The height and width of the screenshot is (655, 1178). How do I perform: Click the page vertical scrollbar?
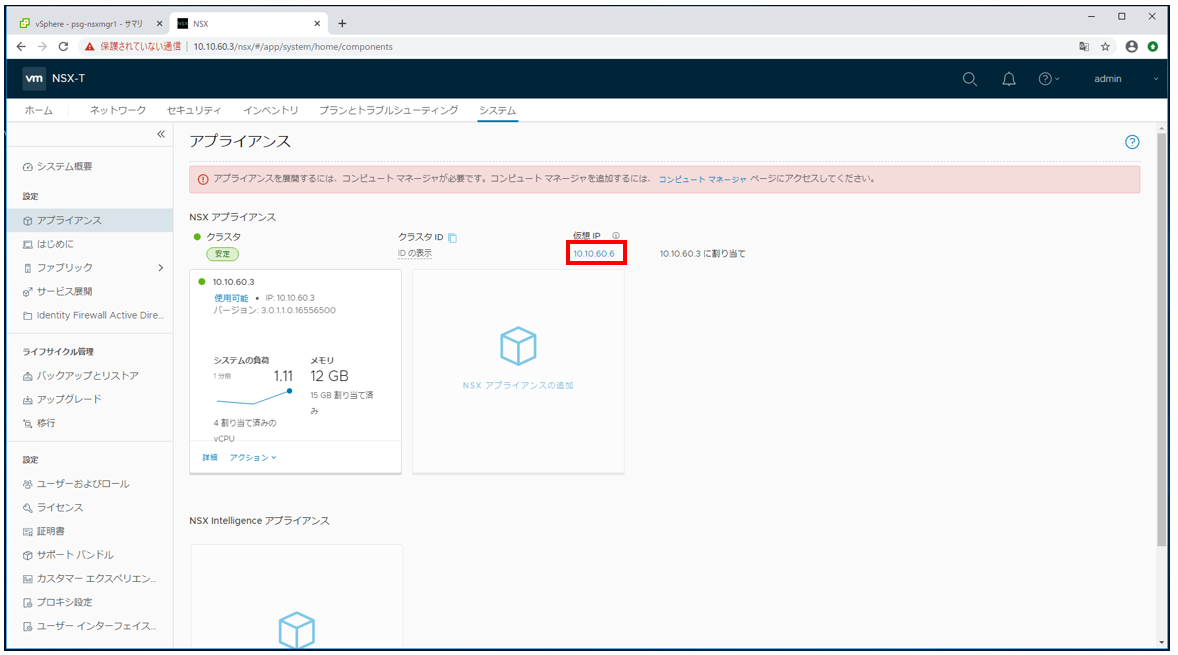pyautogui.click(x=1161, y=338)
